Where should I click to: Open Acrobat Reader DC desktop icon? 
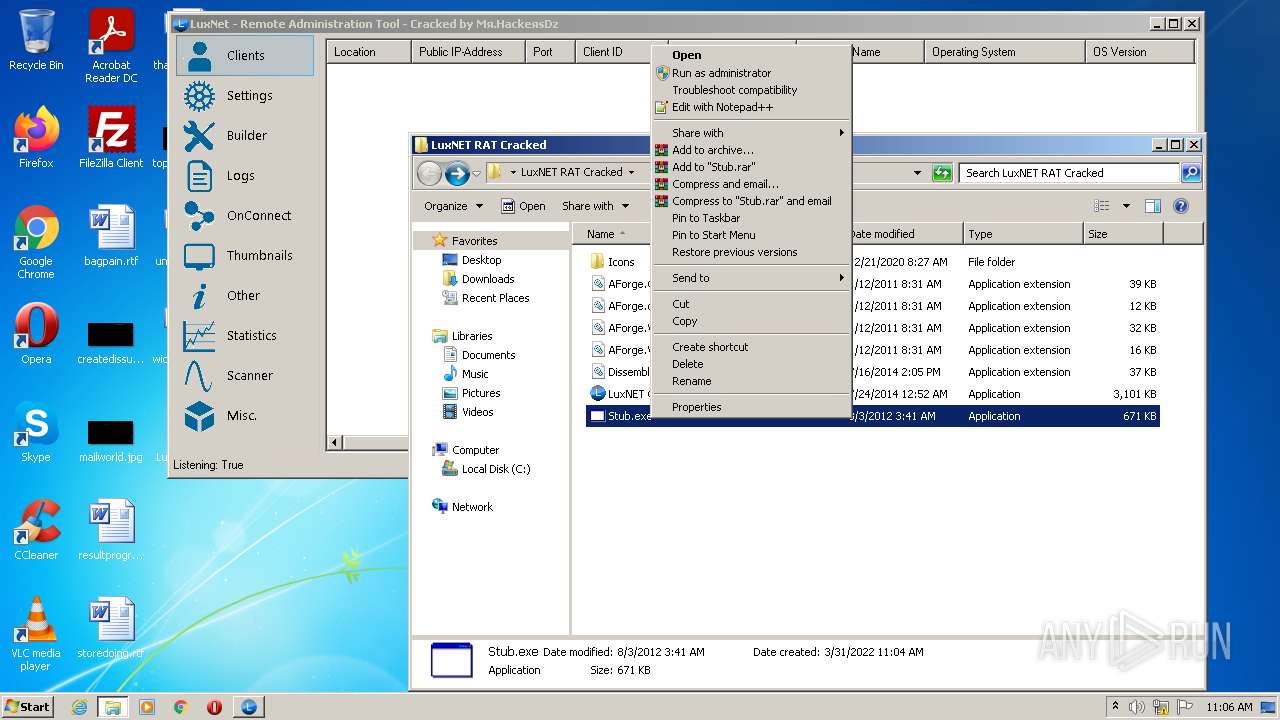click(x=111, y=46)
